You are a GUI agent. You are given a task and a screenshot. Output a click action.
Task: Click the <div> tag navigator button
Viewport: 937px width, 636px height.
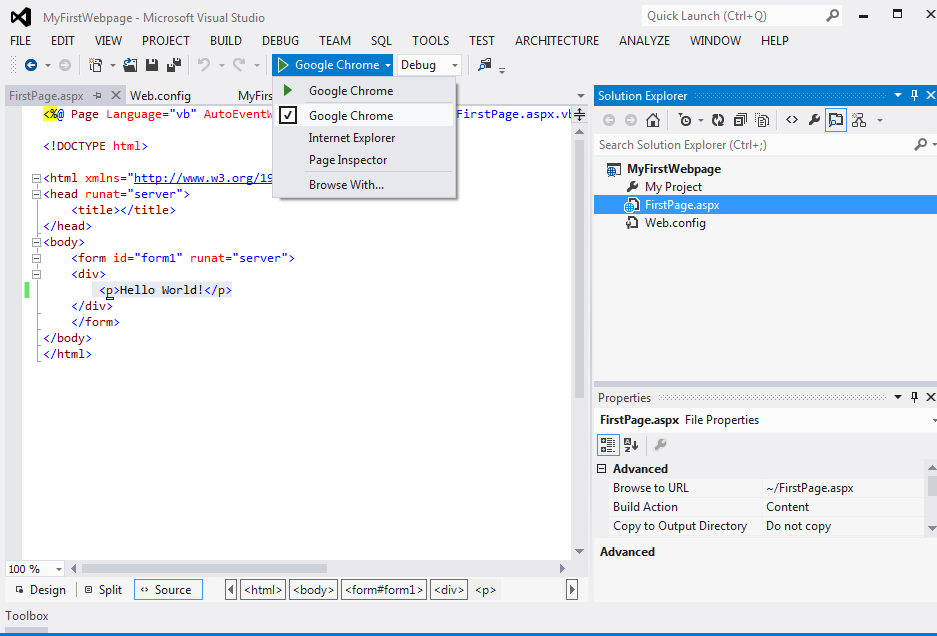(449, 590)
